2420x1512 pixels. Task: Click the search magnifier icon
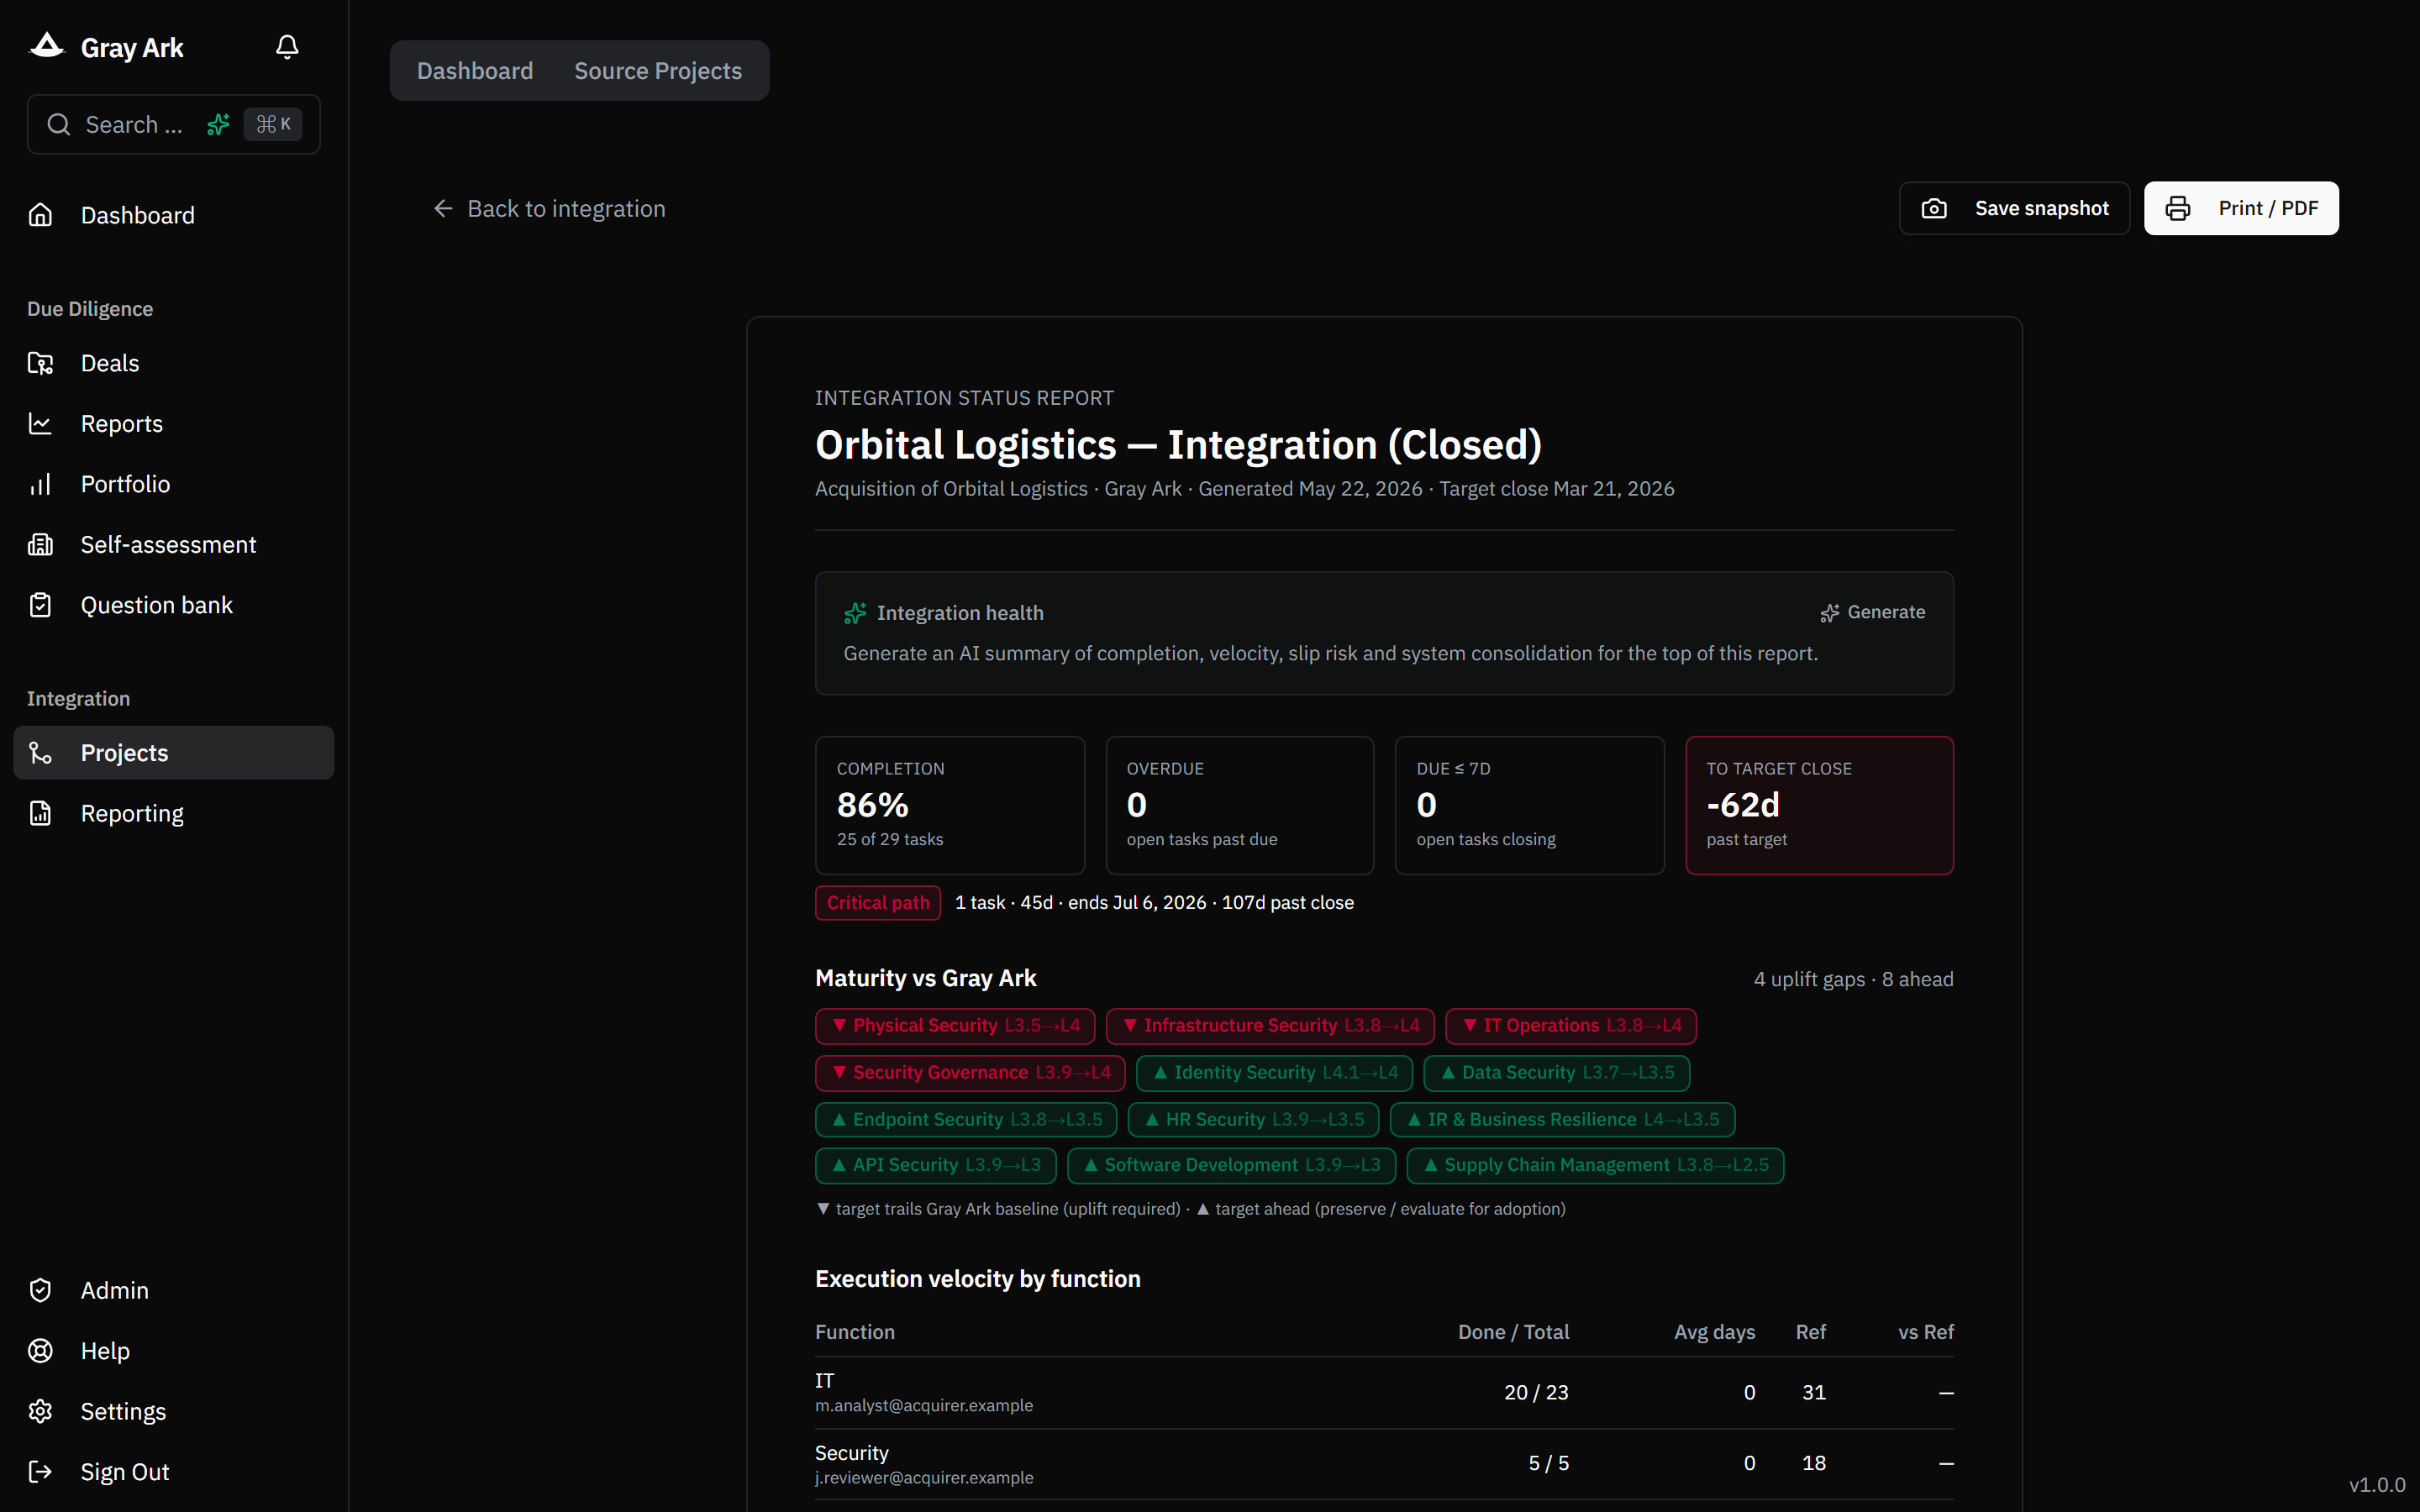(59, 124)
